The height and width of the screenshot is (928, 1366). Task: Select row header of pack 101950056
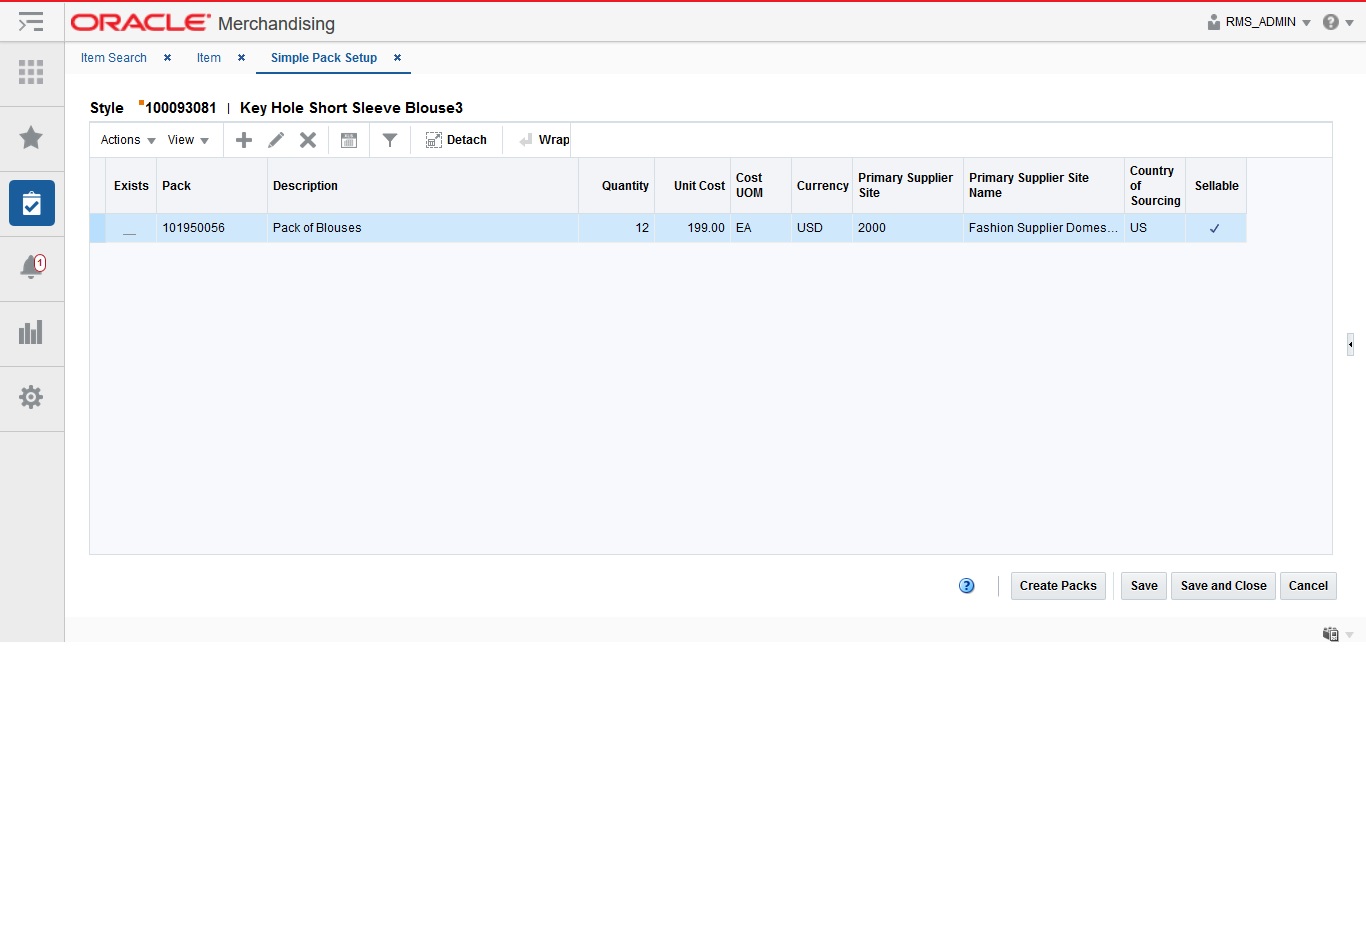98,228
